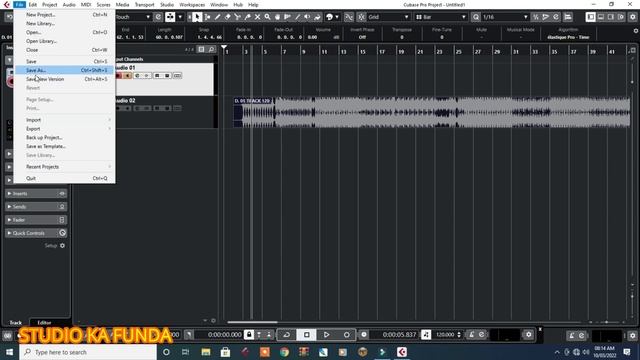
Task: Select the Zoom magnifier tool
Action: coord(267,17)
